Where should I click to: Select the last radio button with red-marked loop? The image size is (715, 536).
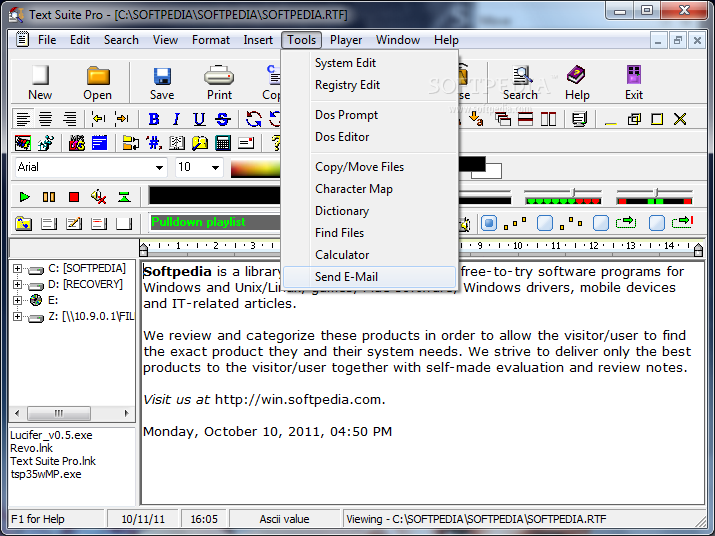coord(657,223)
